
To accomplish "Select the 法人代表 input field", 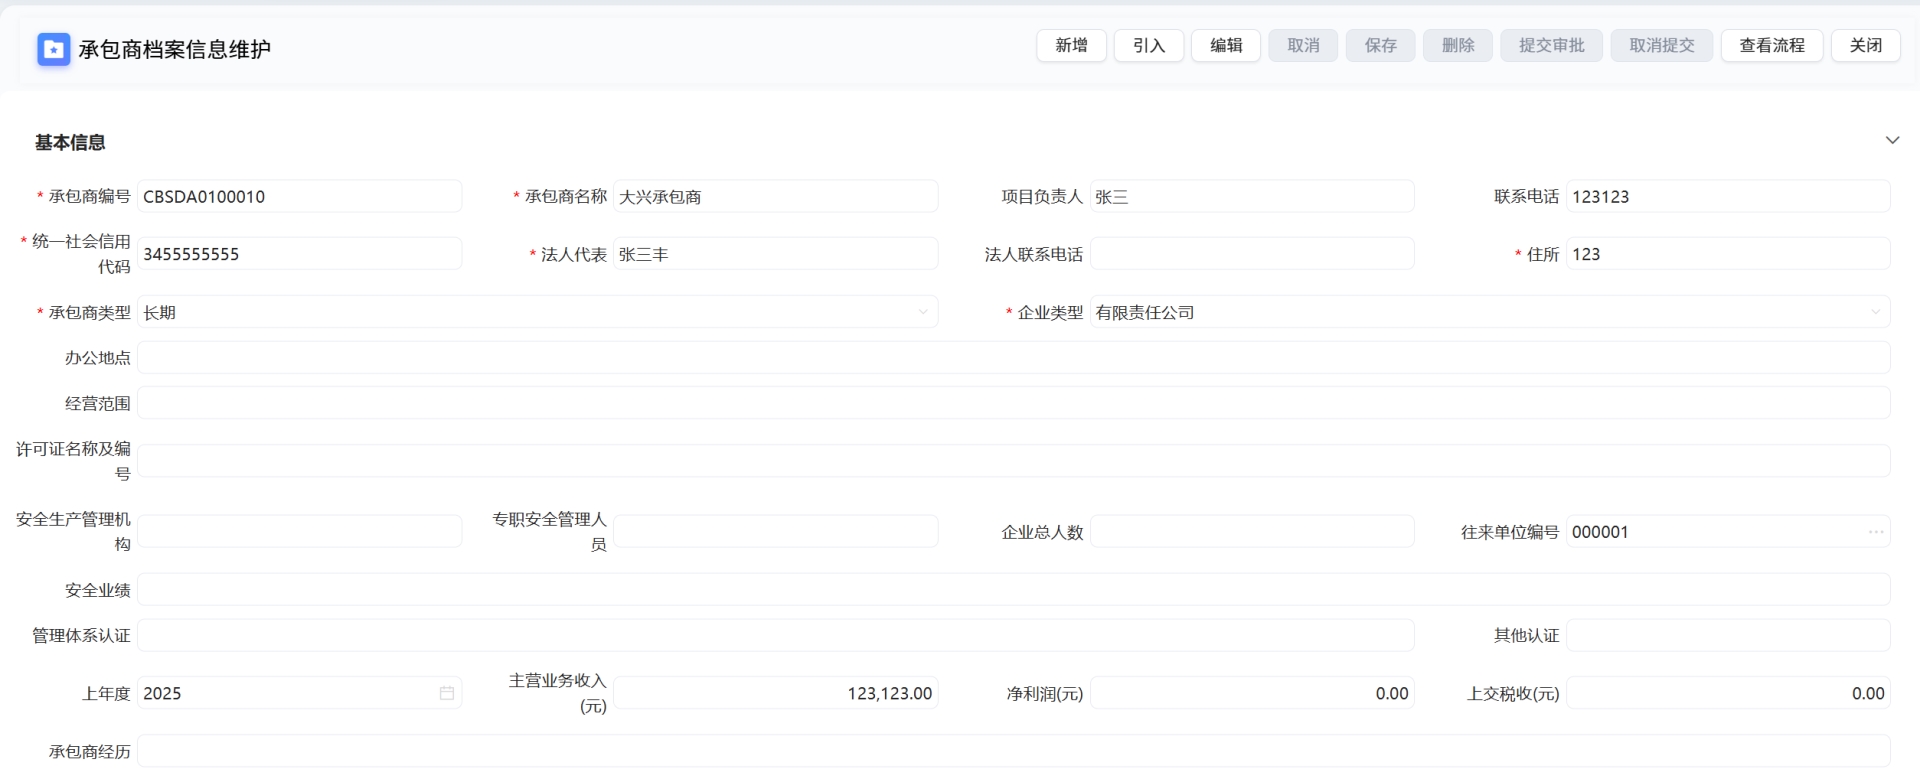I will (776, 254).
